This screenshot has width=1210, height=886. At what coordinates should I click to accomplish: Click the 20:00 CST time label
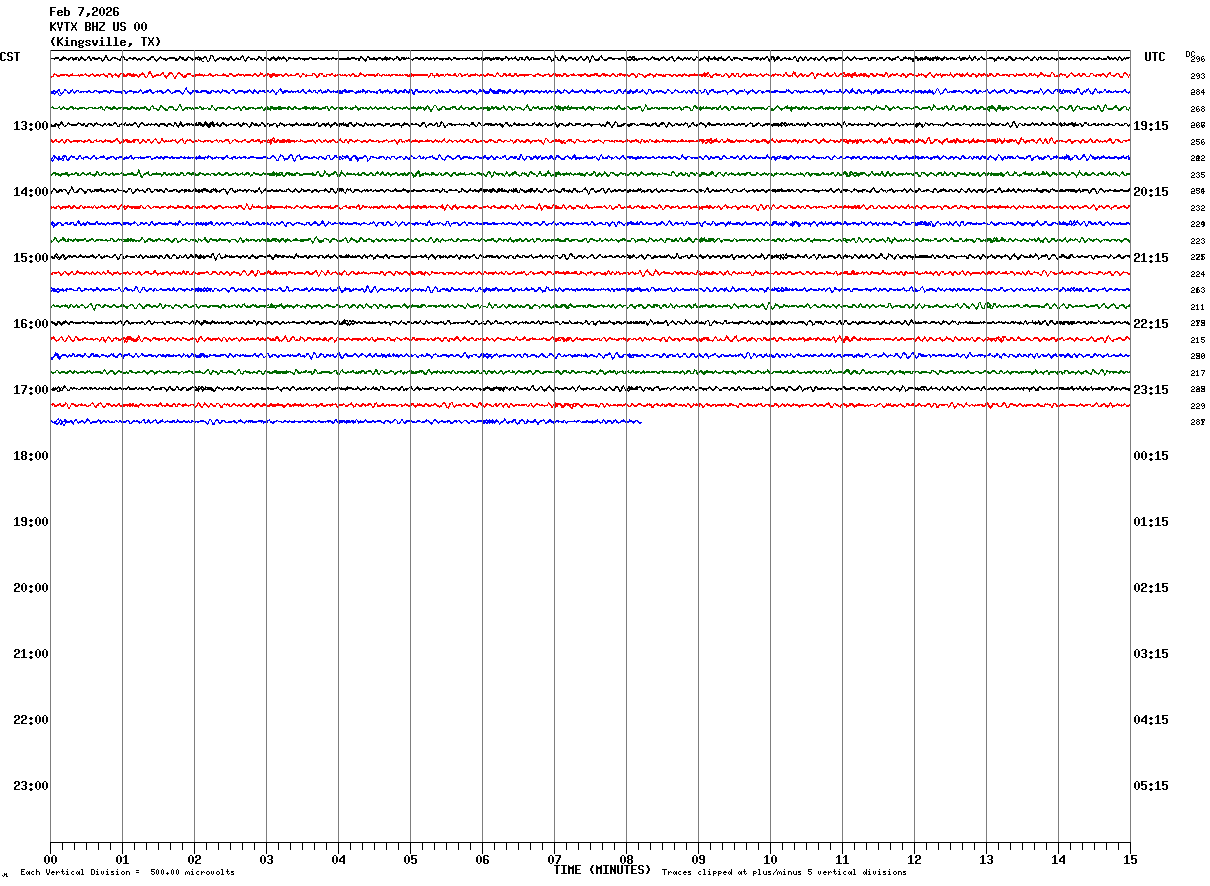point(31,588)
